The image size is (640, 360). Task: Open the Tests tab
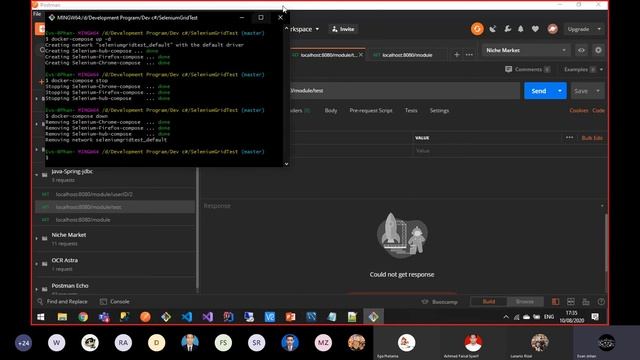tap(411, 110)
